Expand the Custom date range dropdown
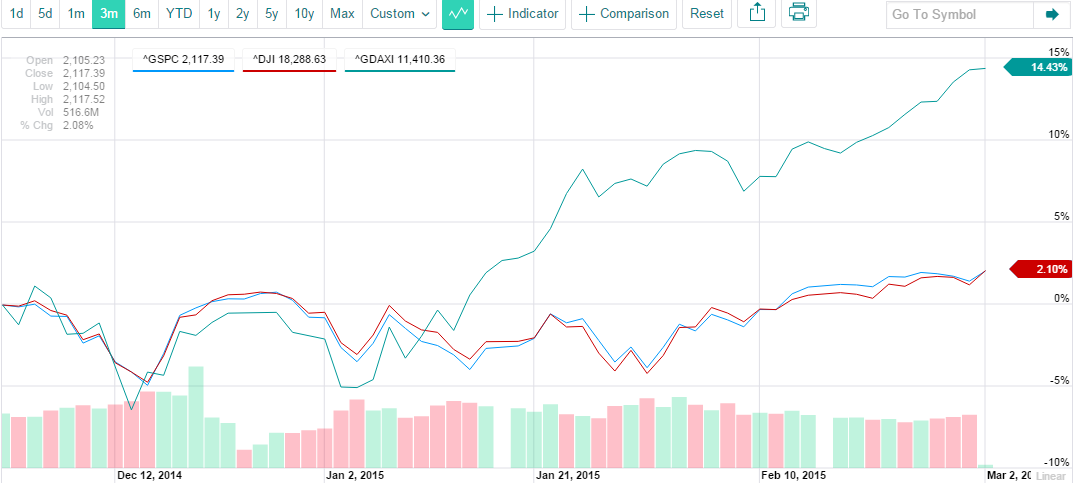Image resolution: width=1074 pixels, height=500 pixels. (x=399, y=14)
